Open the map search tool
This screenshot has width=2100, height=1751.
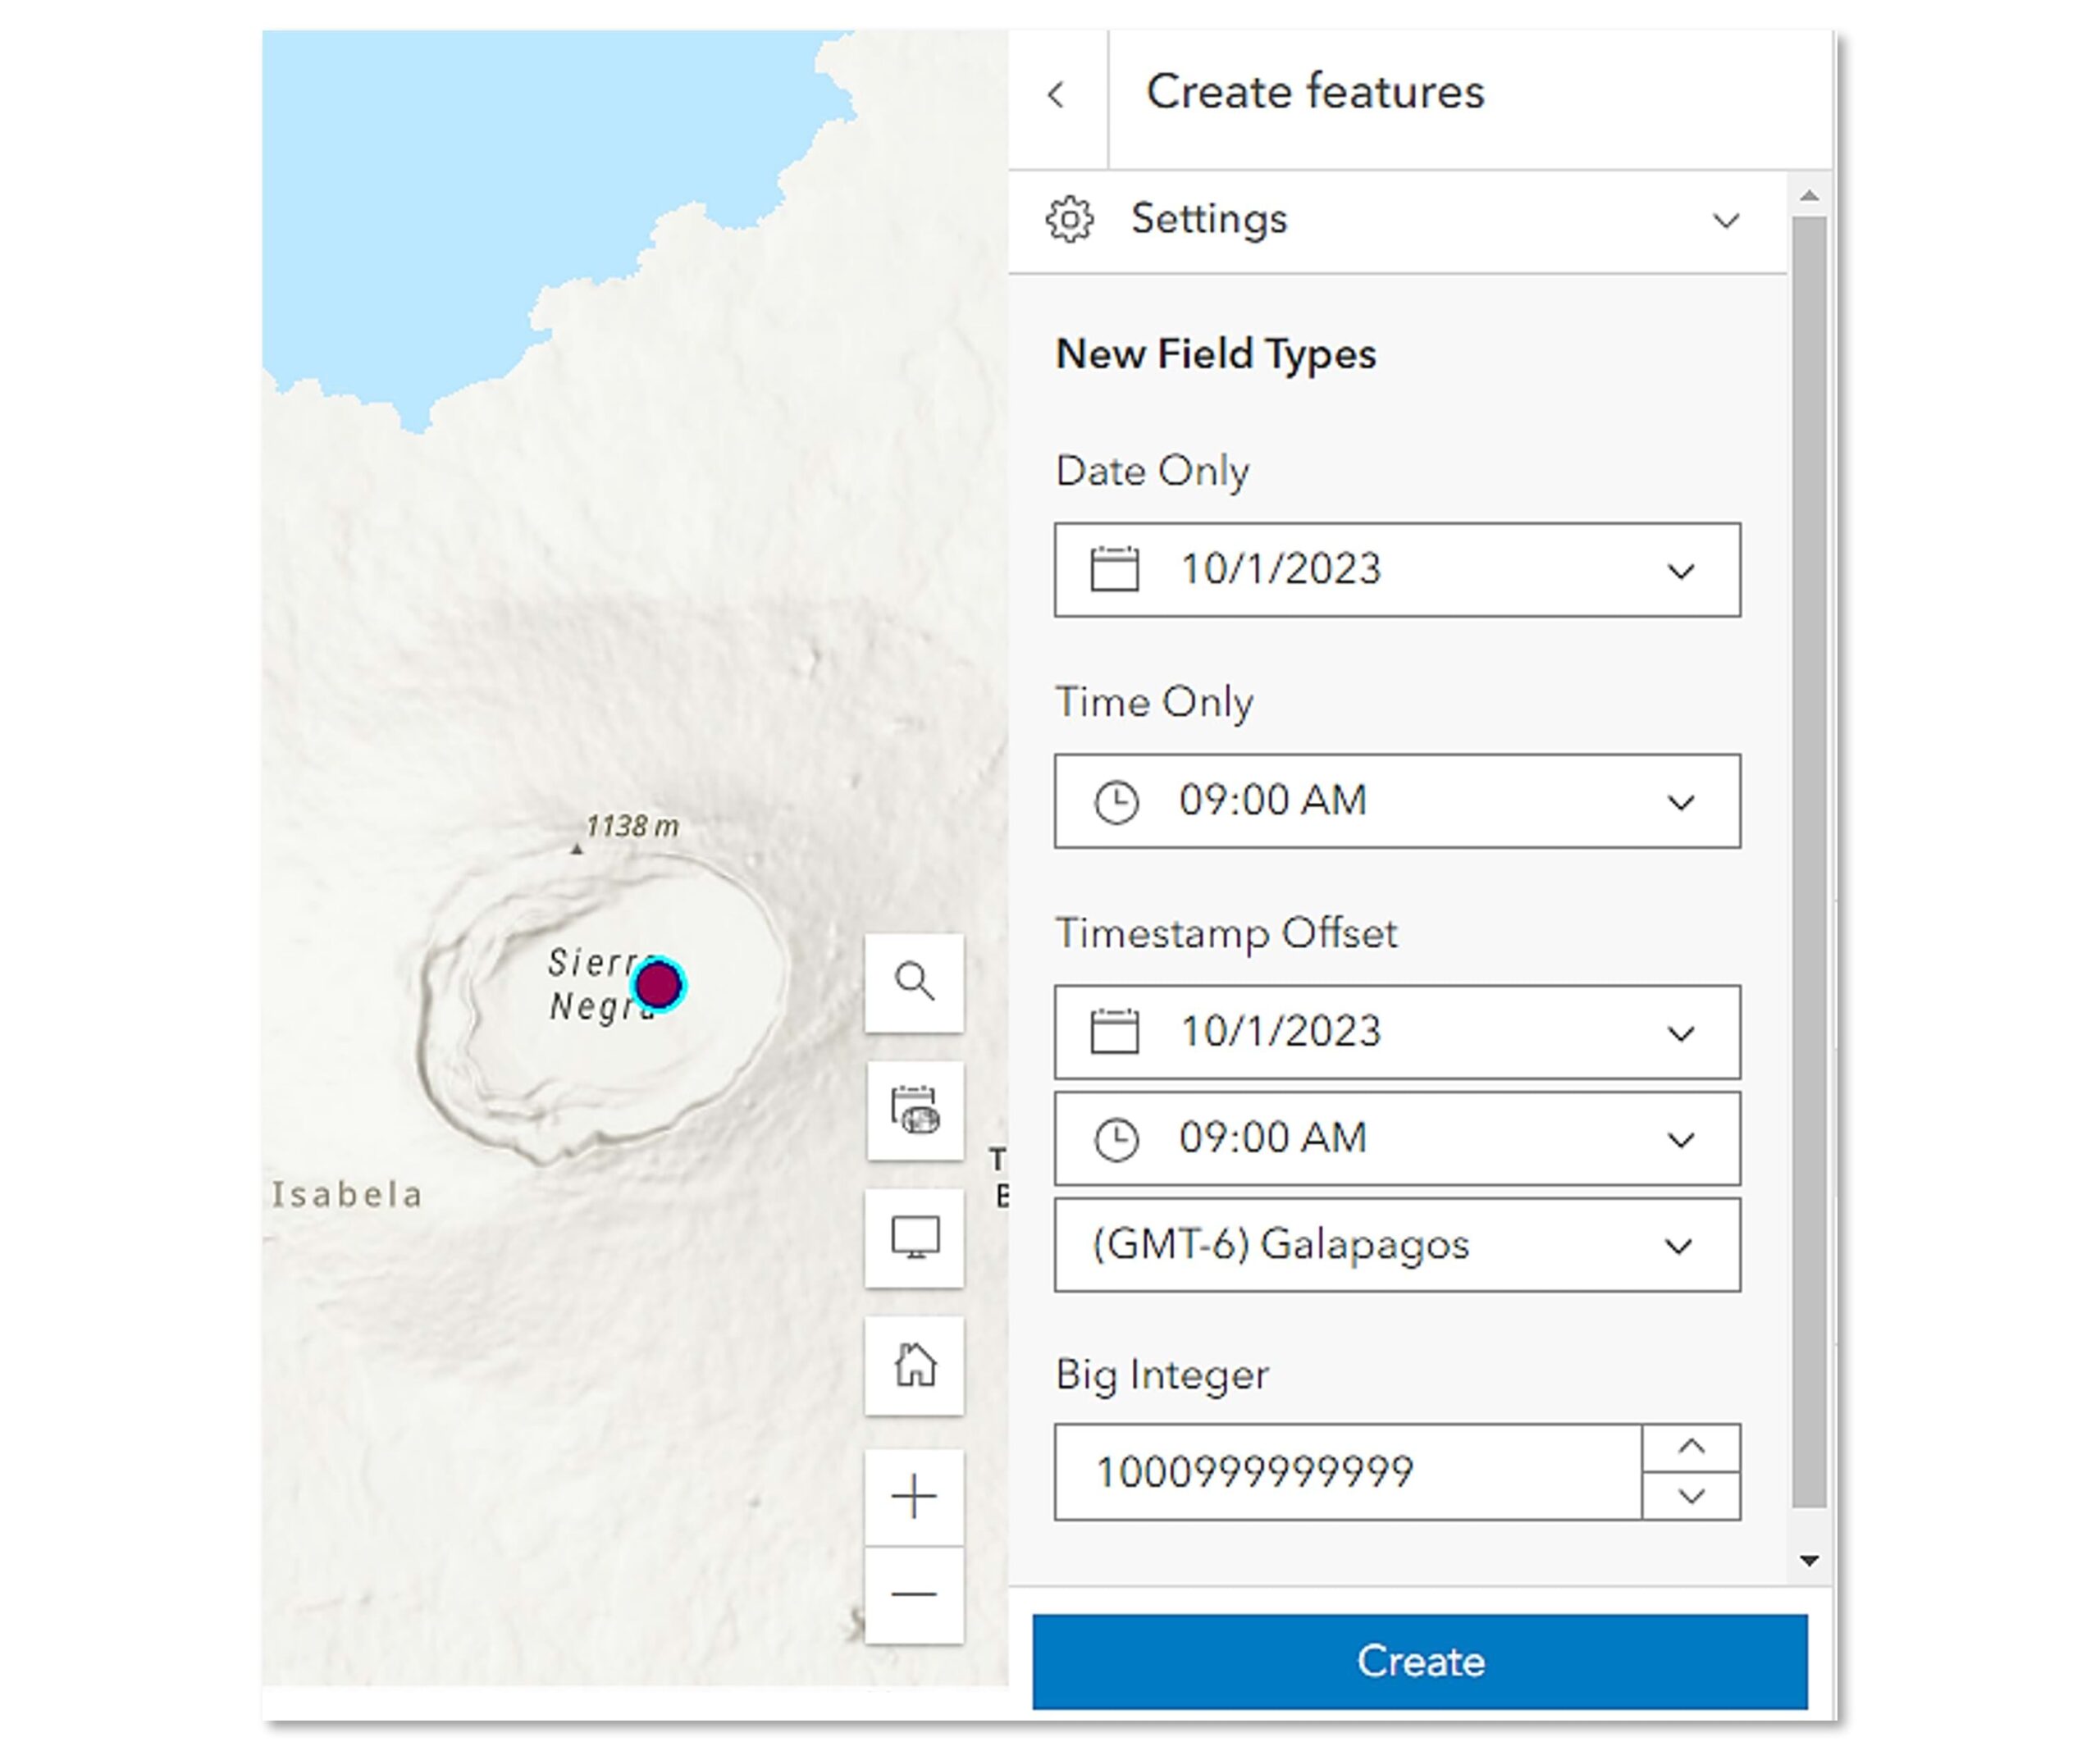click(x=914, y=985)
